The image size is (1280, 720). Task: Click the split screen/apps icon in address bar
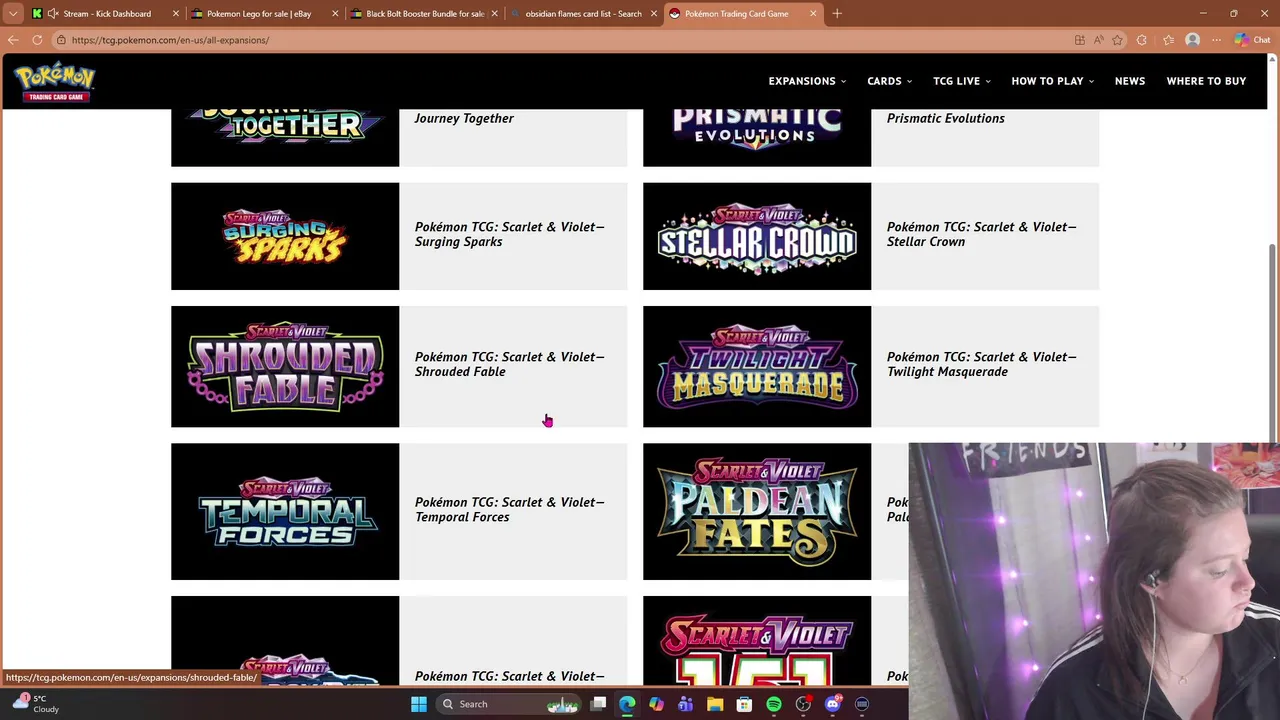pos(1080,40)
